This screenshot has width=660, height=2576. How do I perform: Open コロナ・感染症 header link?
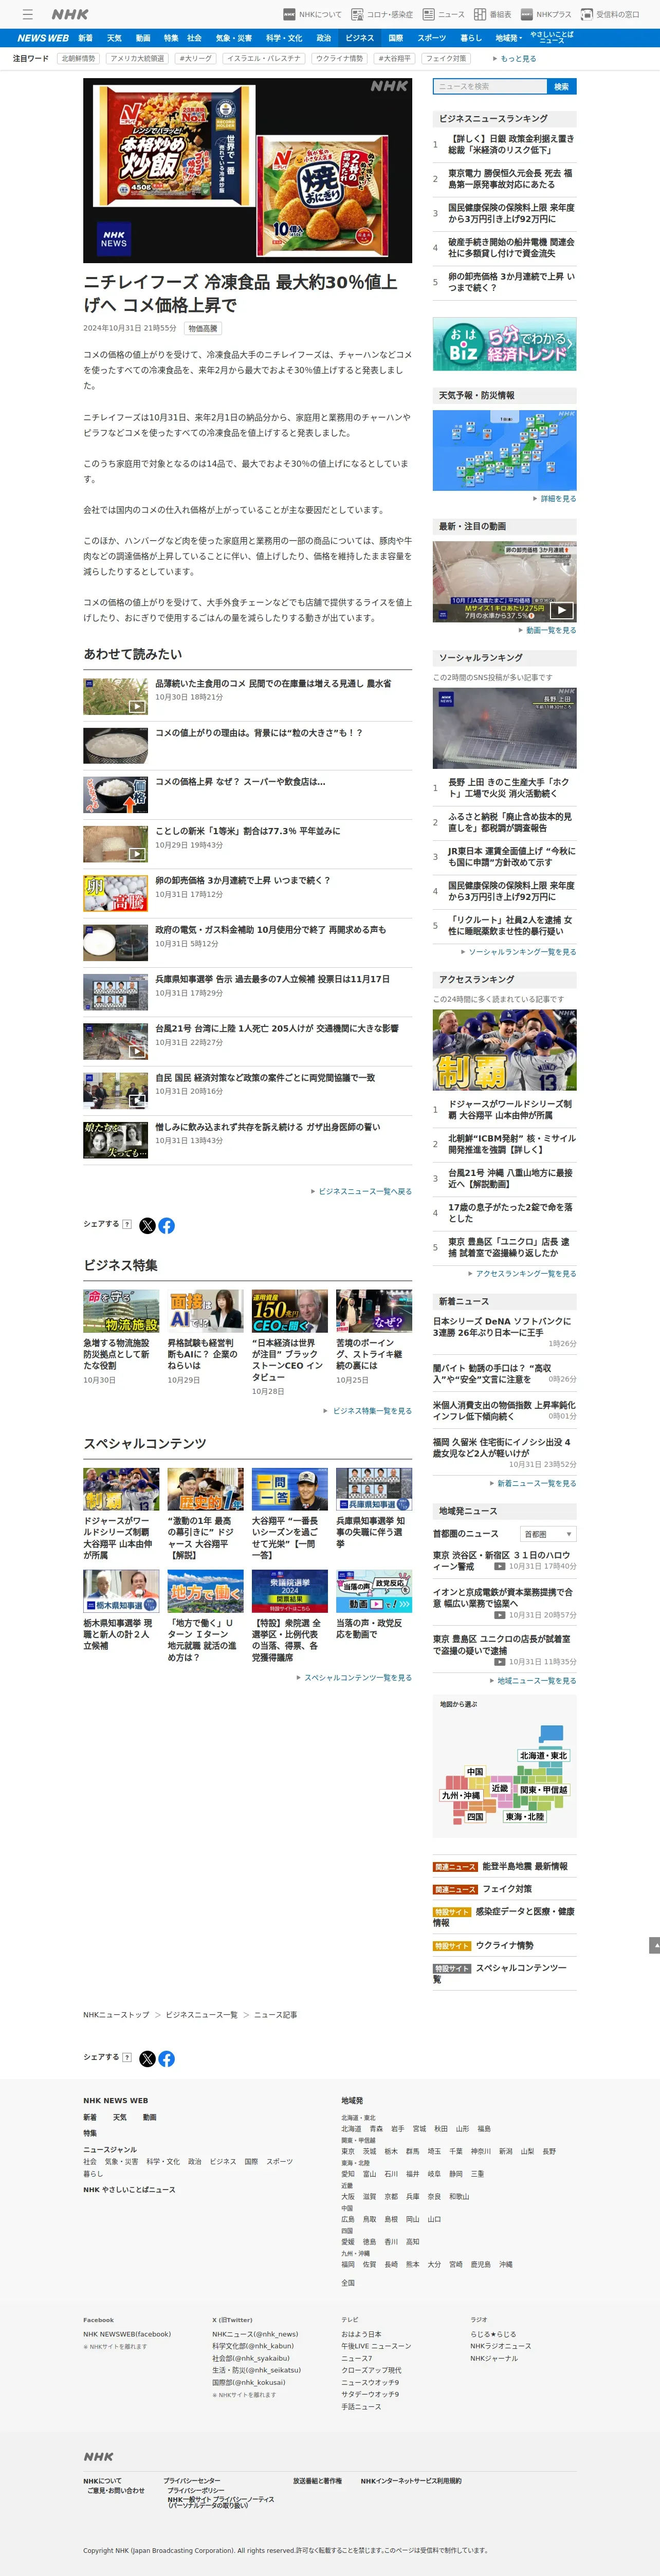(x=381, y=15)
